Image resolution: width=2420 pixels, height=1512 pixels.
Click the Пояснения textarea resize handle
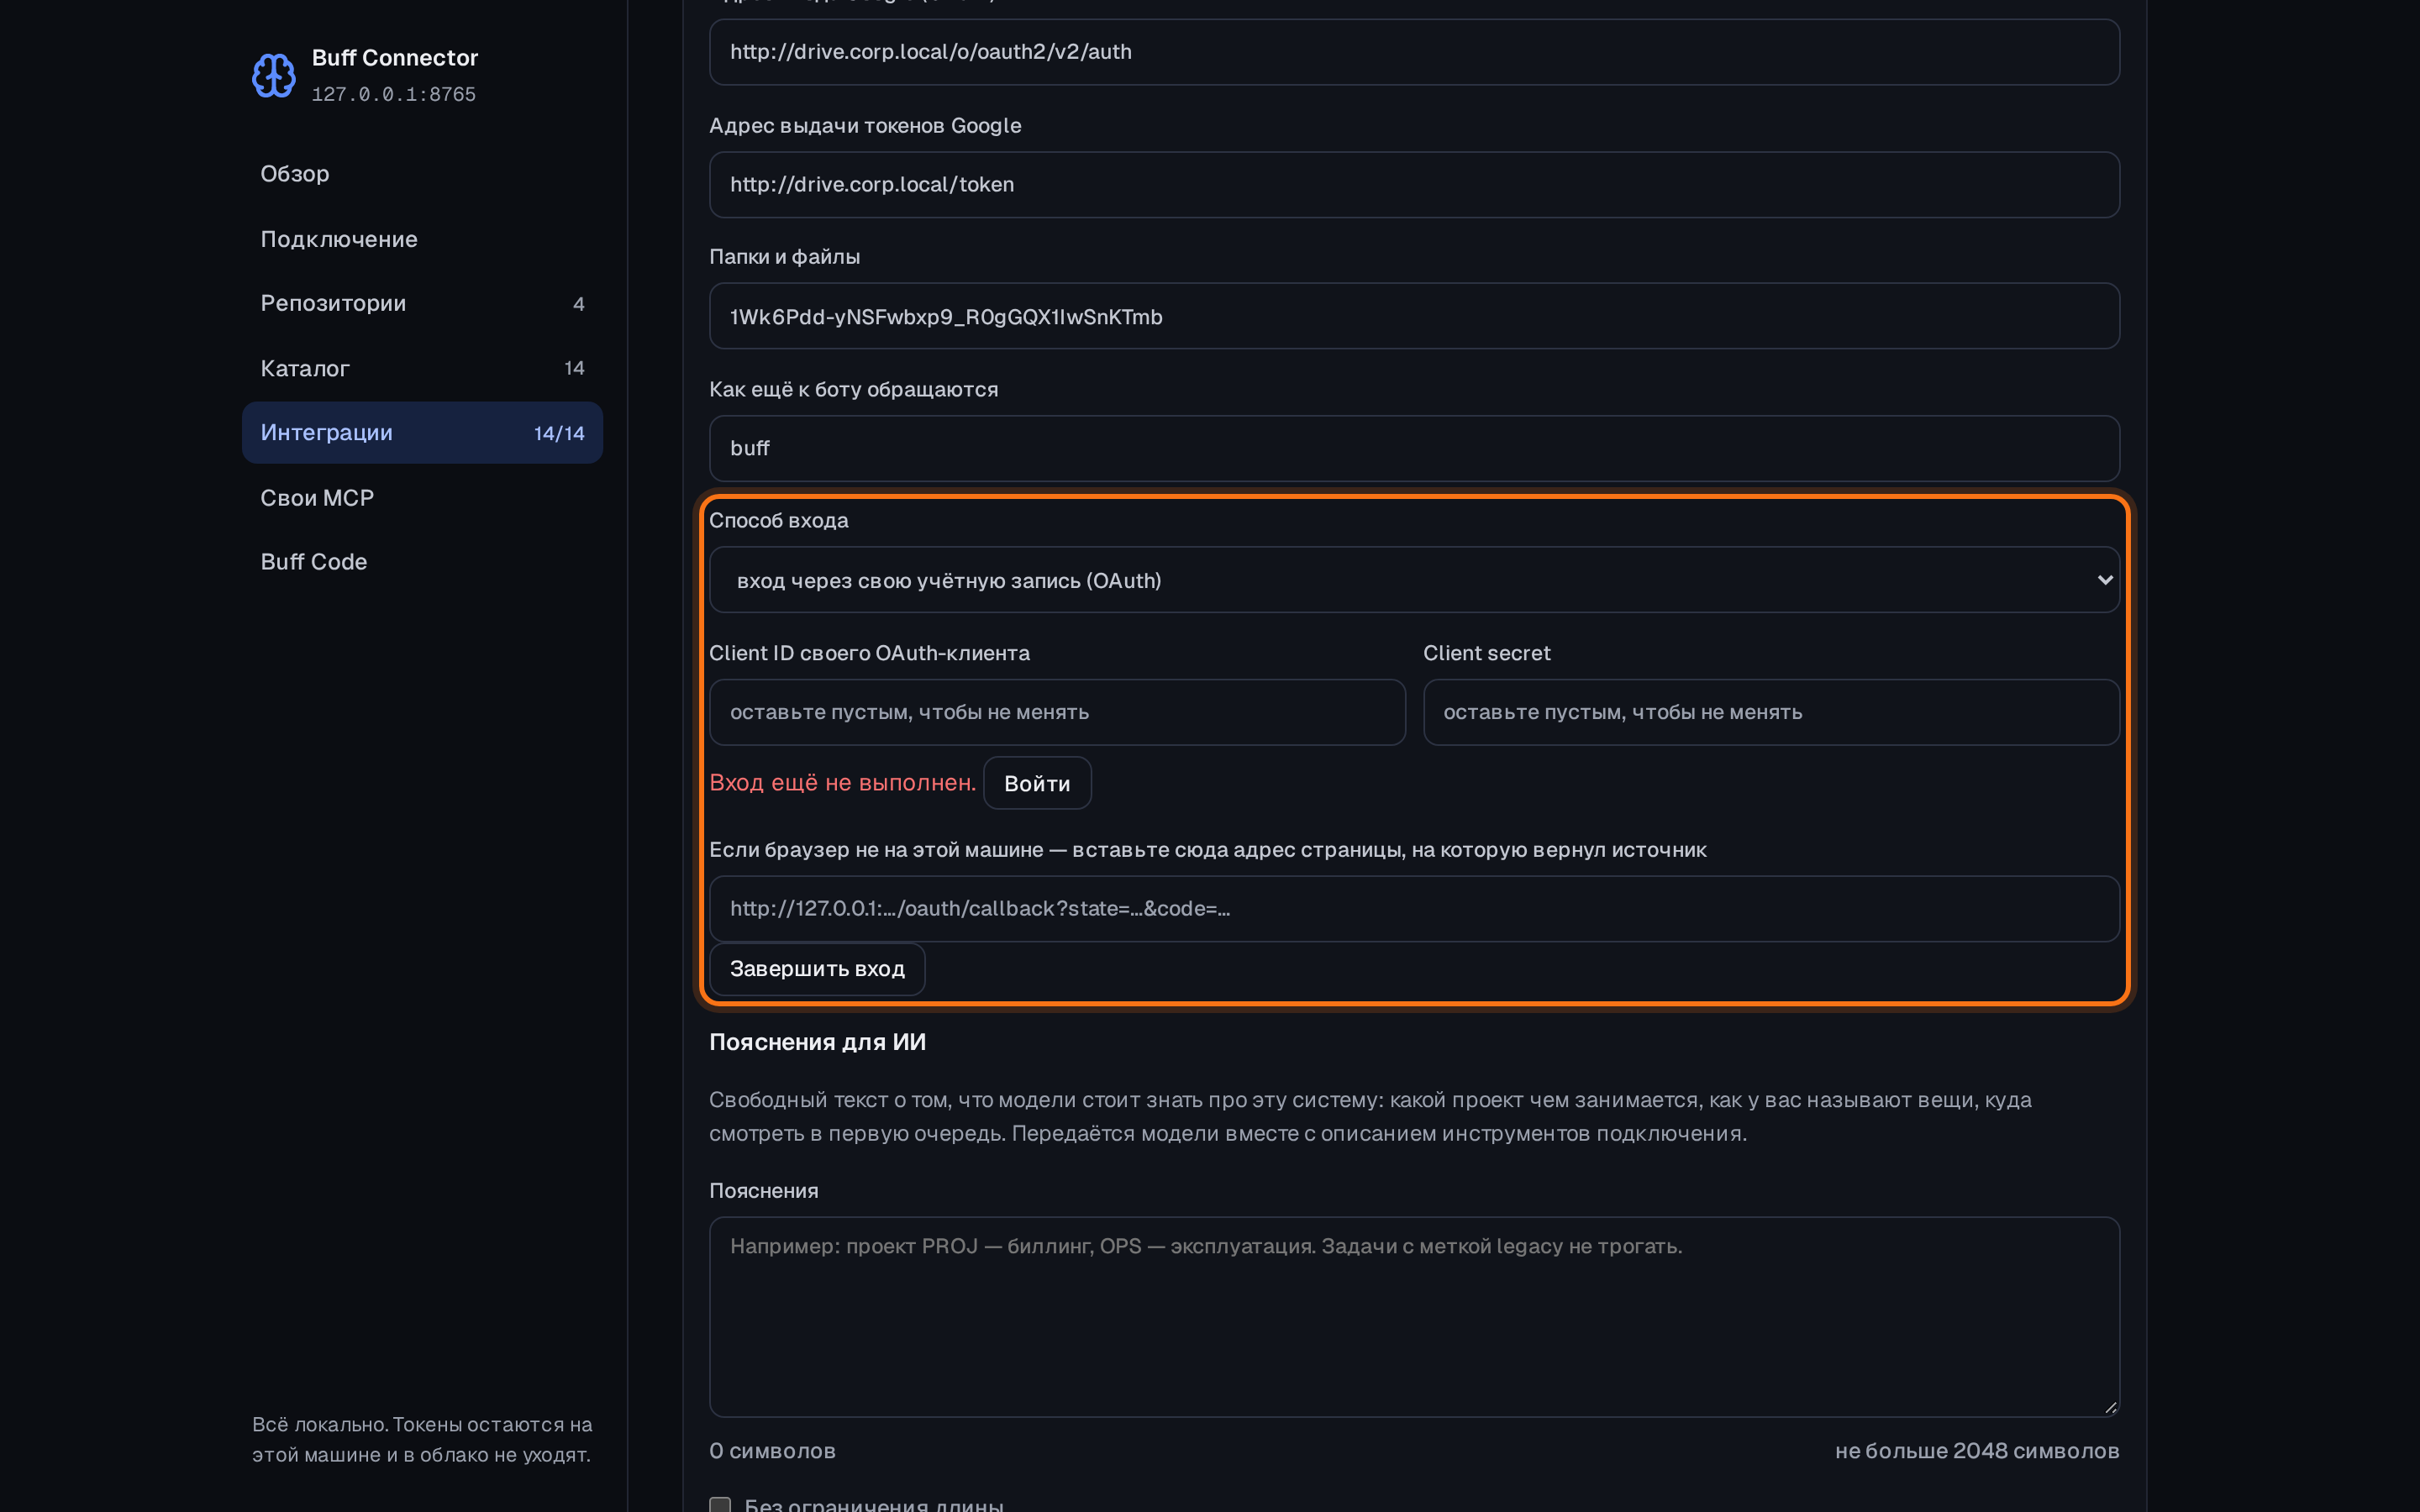point(2110,1407)
